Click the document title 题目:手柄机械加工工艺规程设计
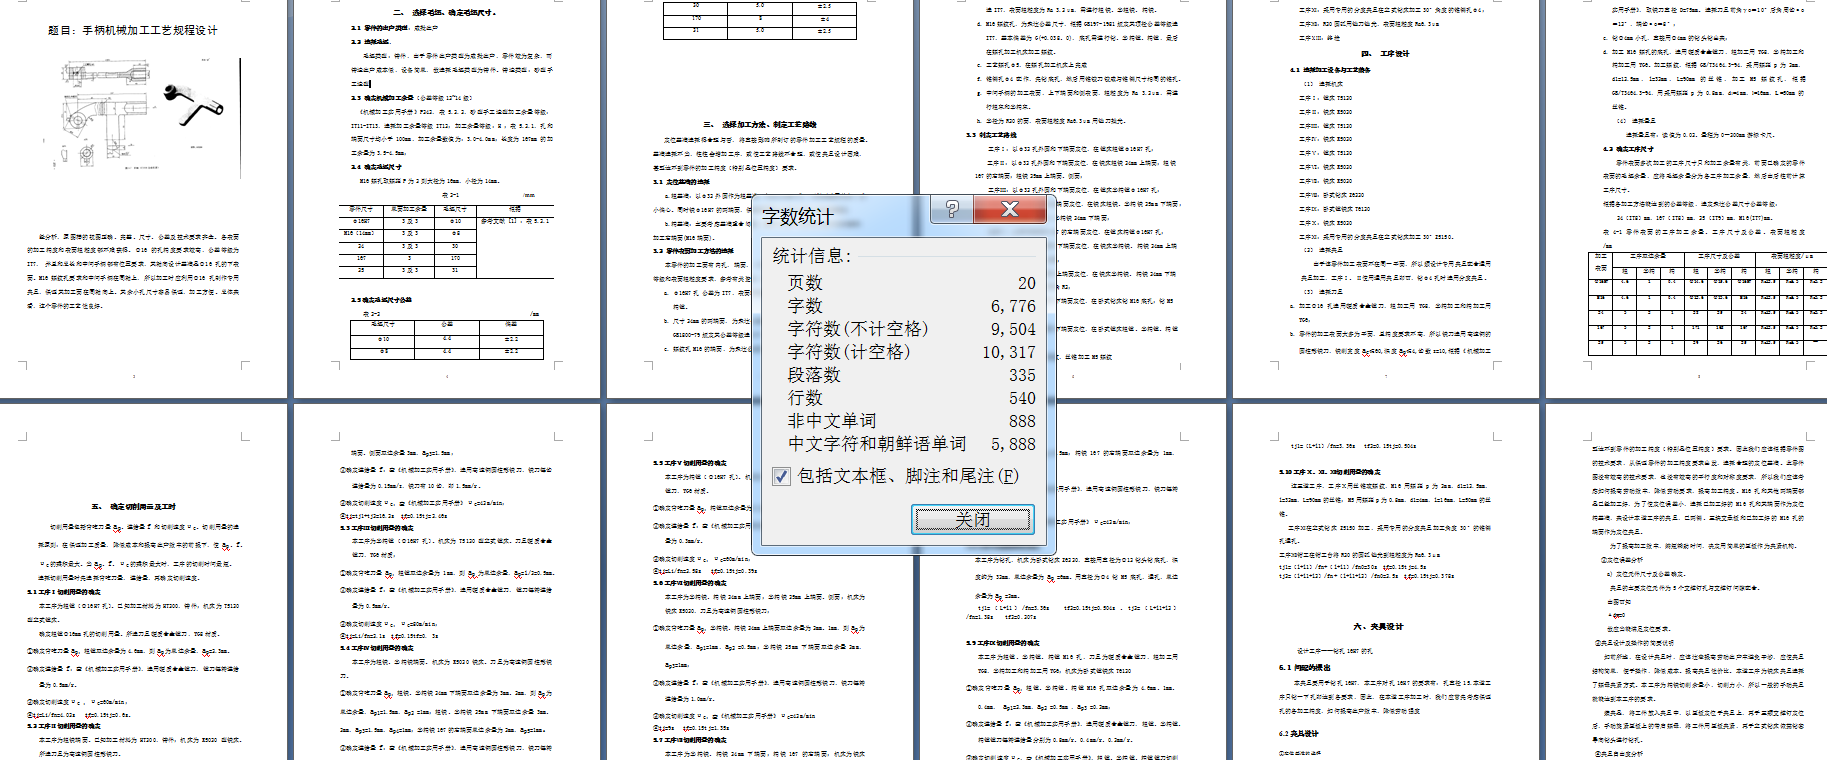 click(x=133, y=30)
